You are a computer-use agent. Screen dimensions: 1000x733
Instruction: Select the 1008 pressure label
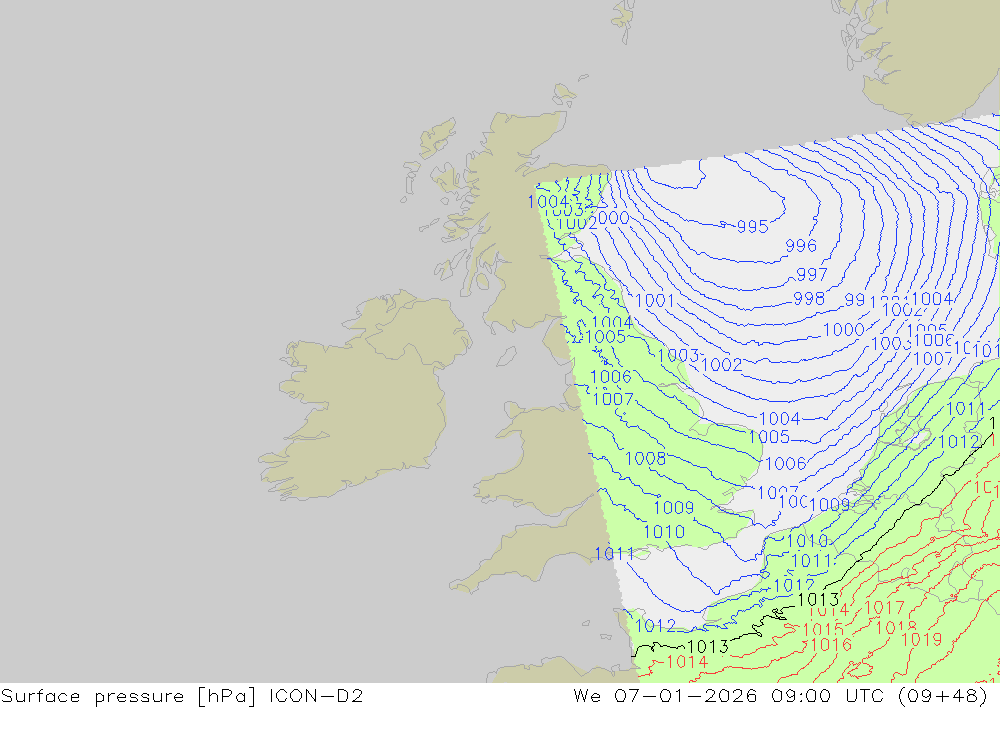pyautogui.click(x=645, y=458)
